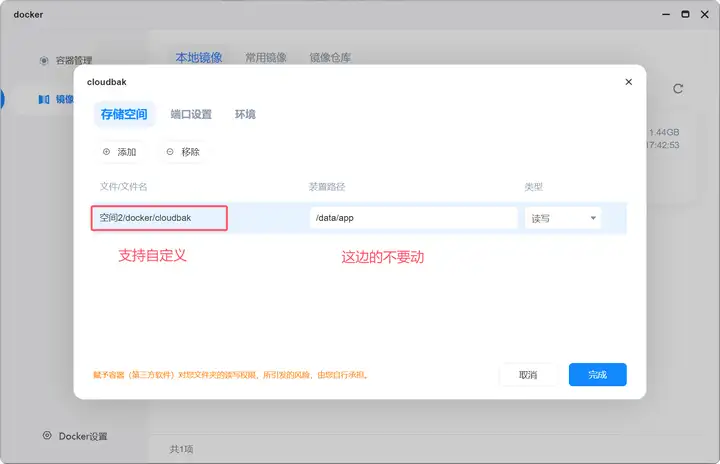This screenshot has width=720, height=464.
Task: Switch to the 镜像仓库 tab
Action: pyautogui.click(x=330, y=57)
